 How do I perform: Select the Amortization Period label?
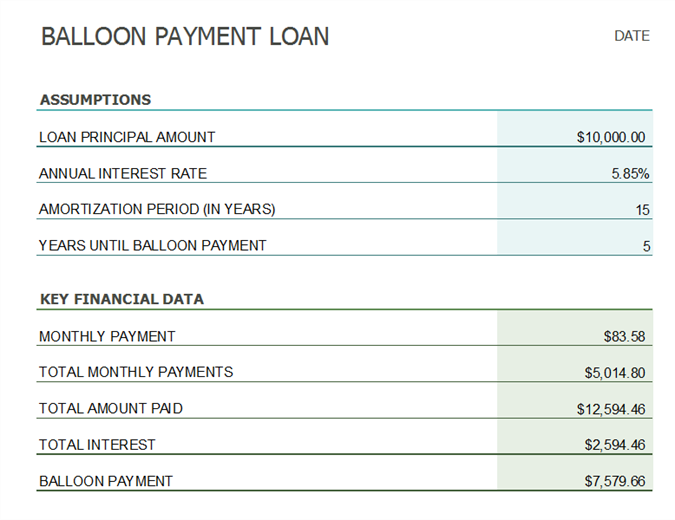157,209
